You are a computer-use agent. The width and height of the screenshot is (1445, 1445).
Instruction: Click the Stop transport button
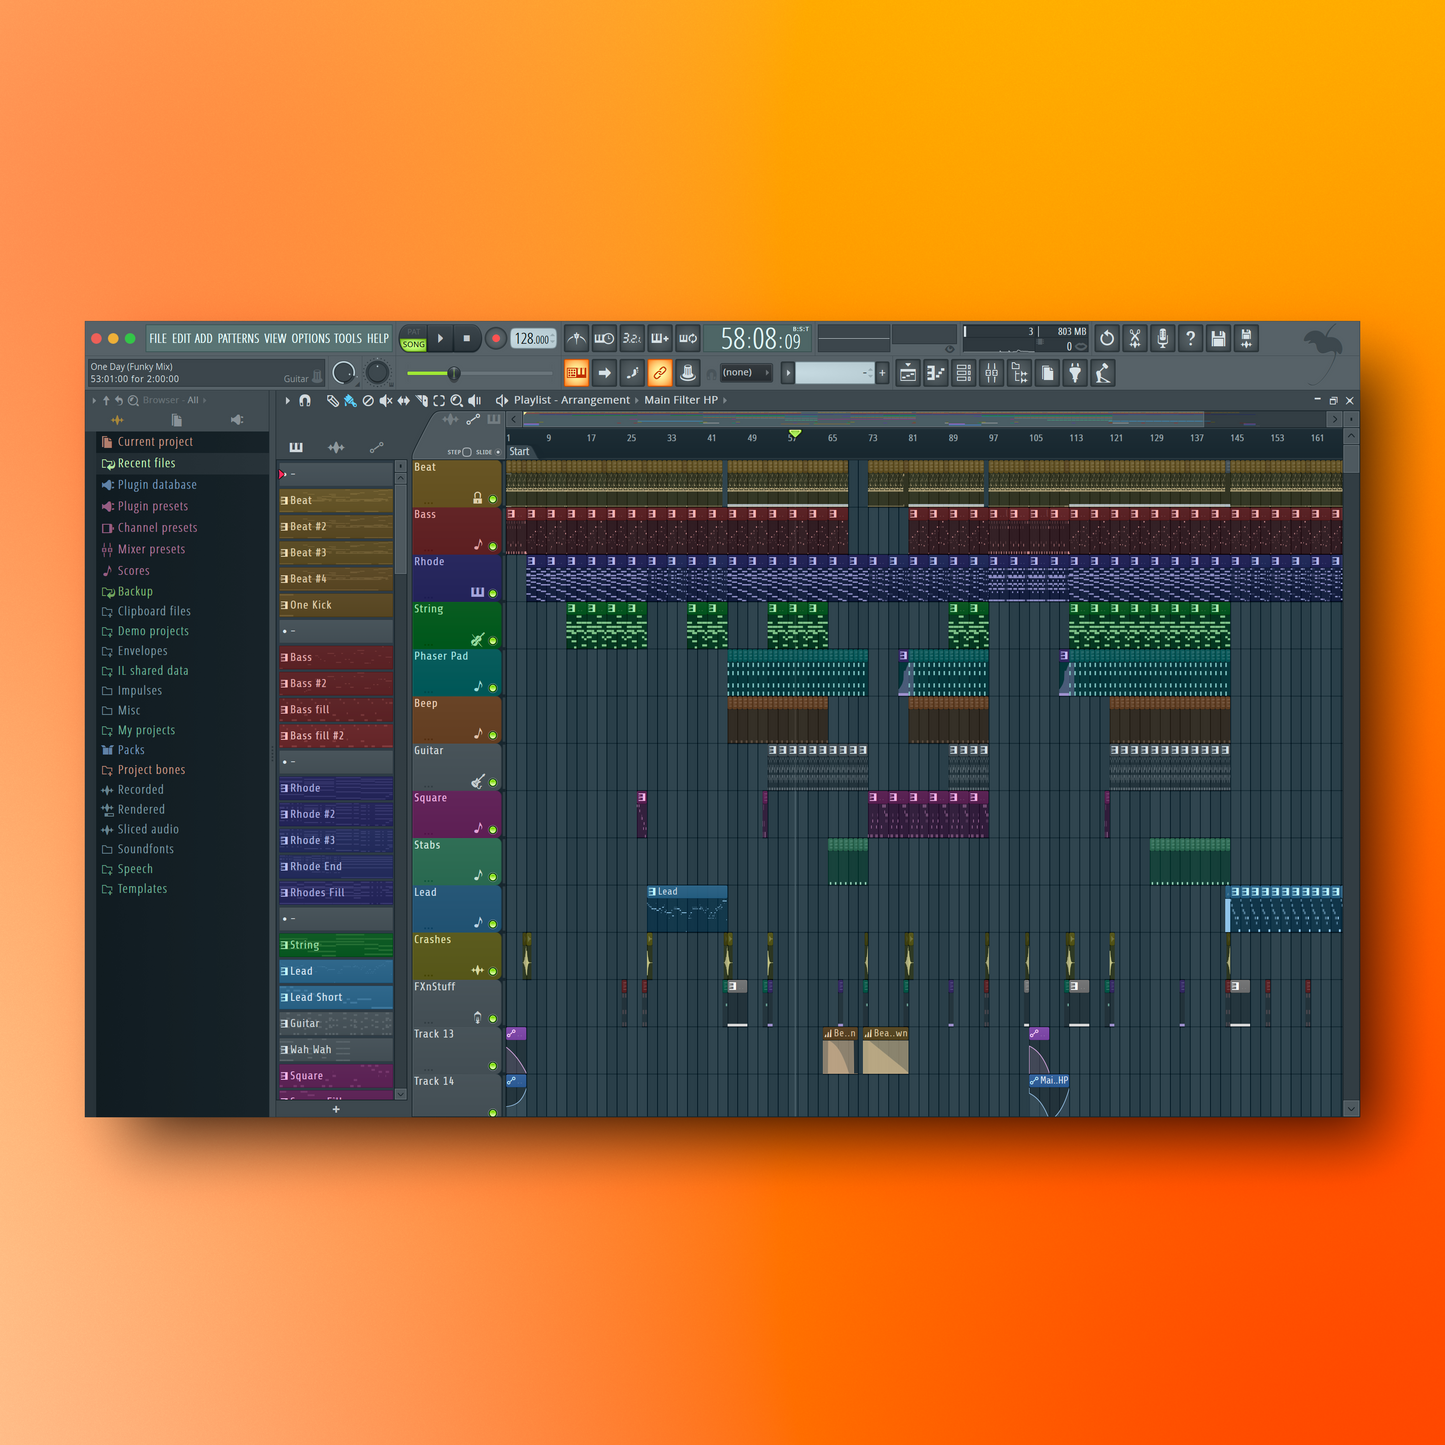[467, 339]
